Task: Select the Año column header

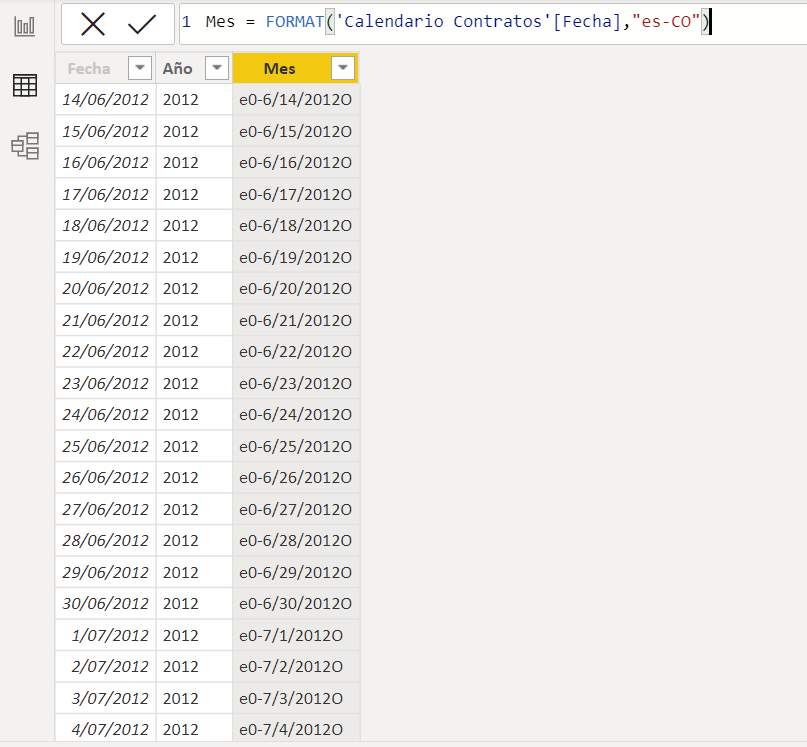Action: (x=194, y=68)
